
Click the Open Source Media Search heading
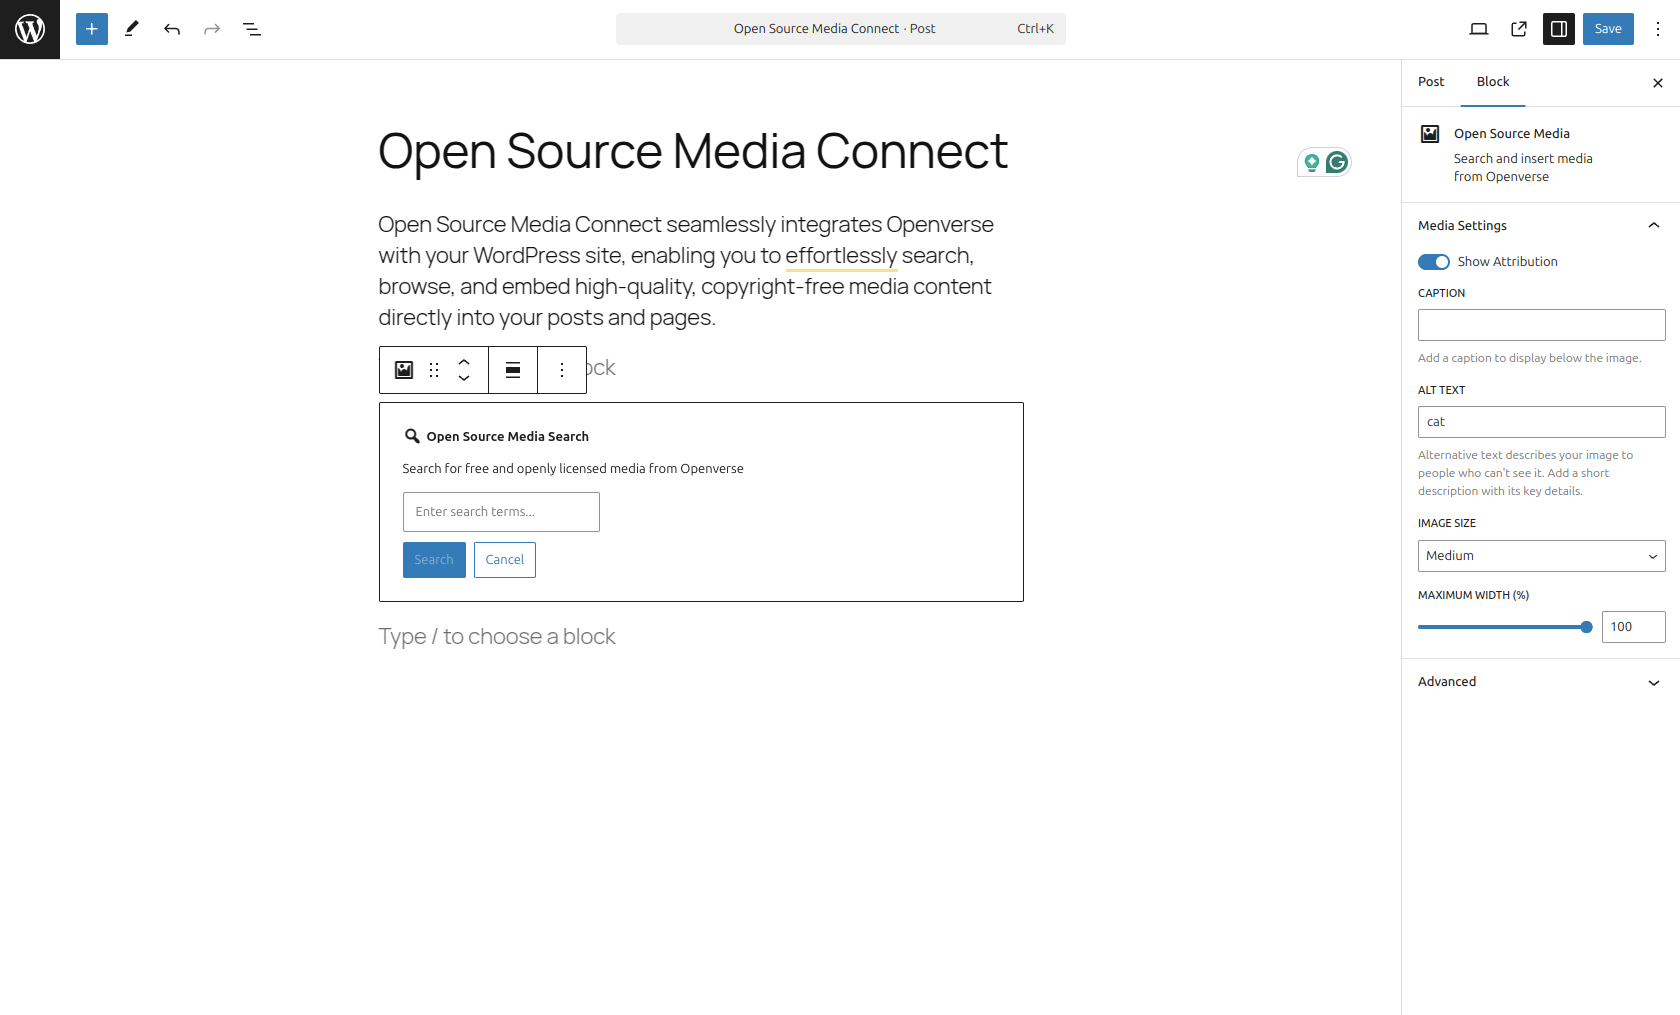pos(507,437)
